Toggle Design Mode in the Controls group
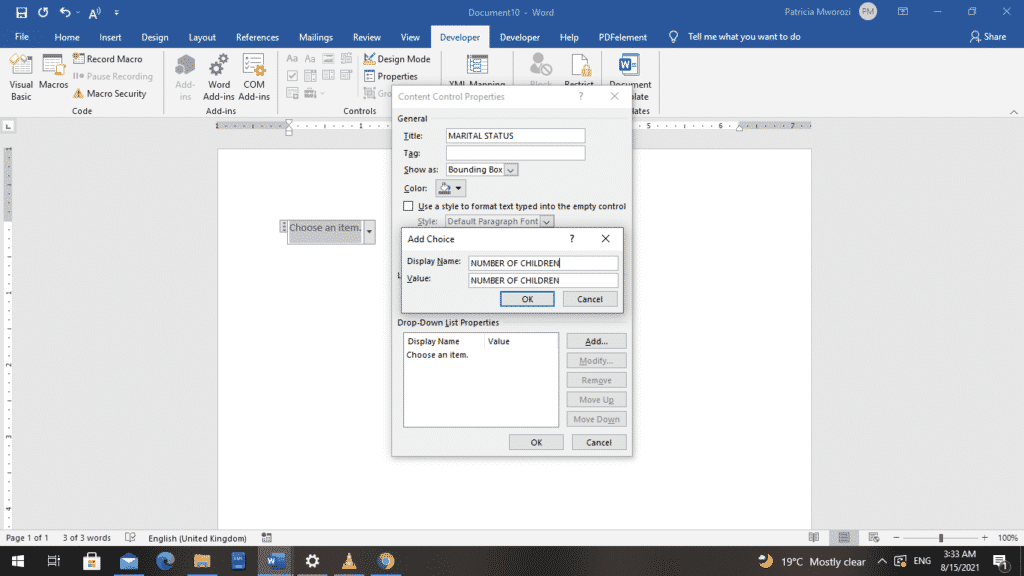This screenshot has width=1024, height=576. [x=397, y=59]
